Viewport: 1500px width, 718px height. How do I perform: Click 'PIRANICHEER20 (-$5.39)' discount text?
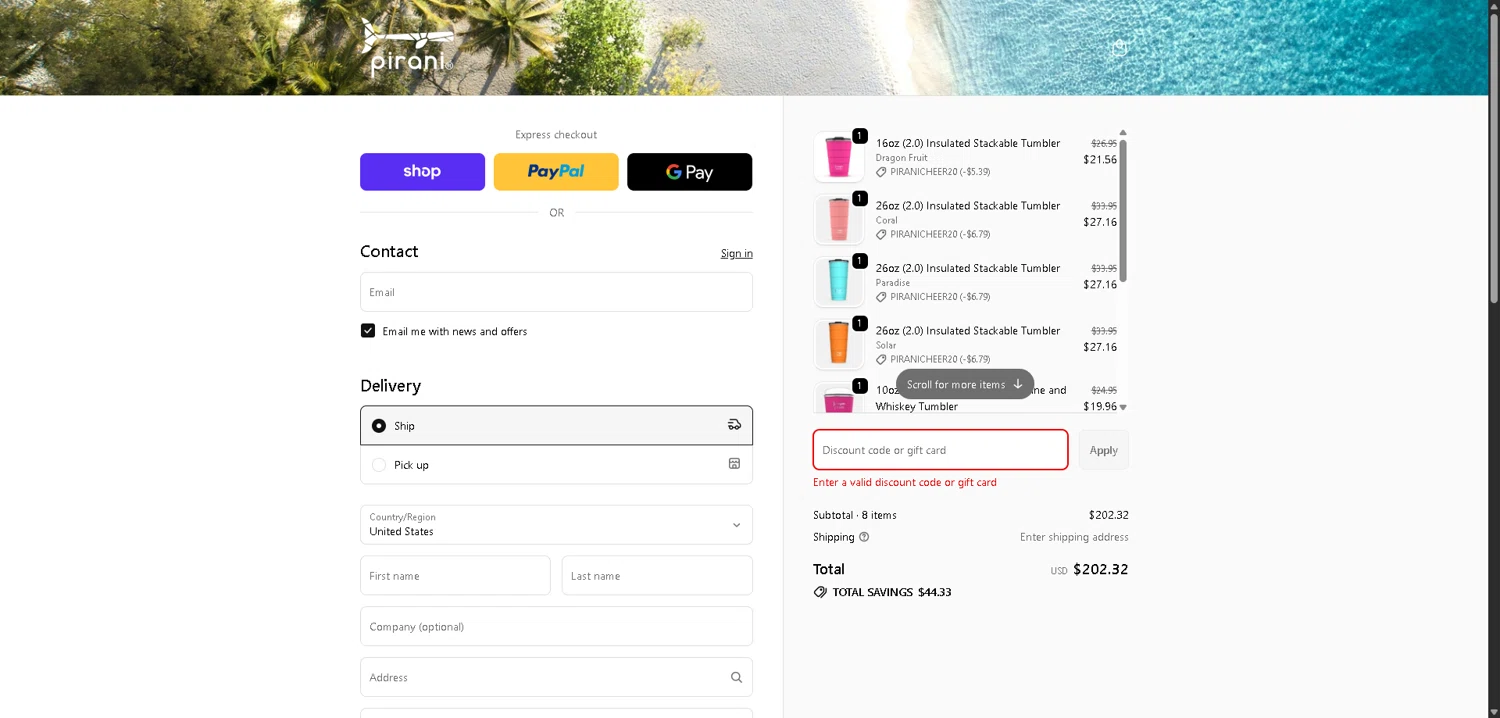coord(940,172)
